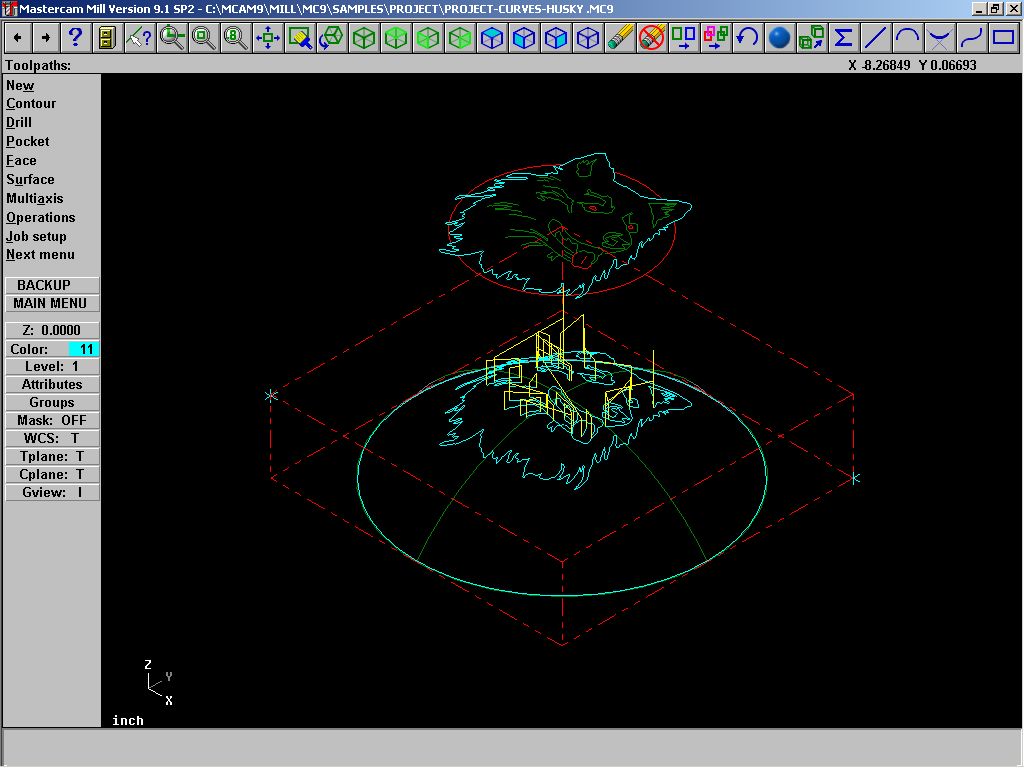
Task: Click the 'inch' units label
Action: pos(128,721)
